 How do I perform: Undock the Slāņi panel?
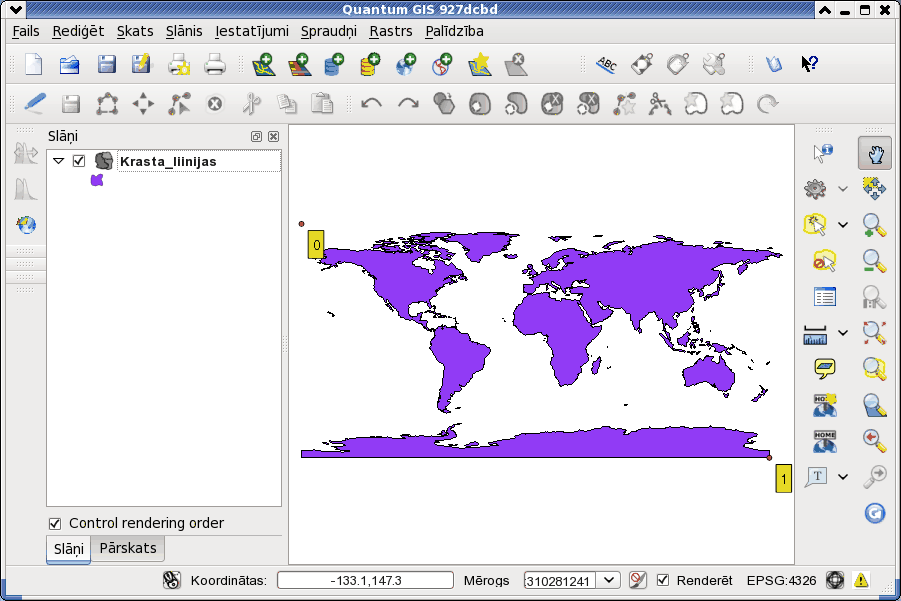tap(256, 136)
